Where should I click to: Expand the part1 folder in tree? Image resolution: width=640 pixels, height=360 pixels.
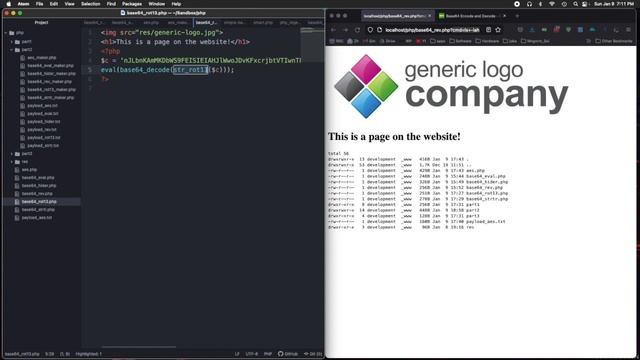(12, 42)
